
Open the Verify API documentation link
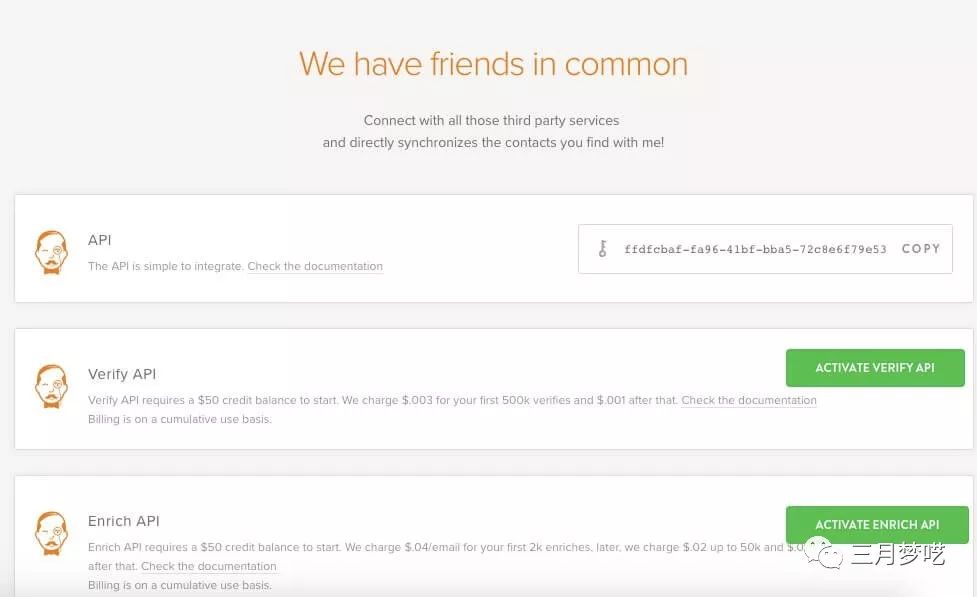tap(749, 400)
